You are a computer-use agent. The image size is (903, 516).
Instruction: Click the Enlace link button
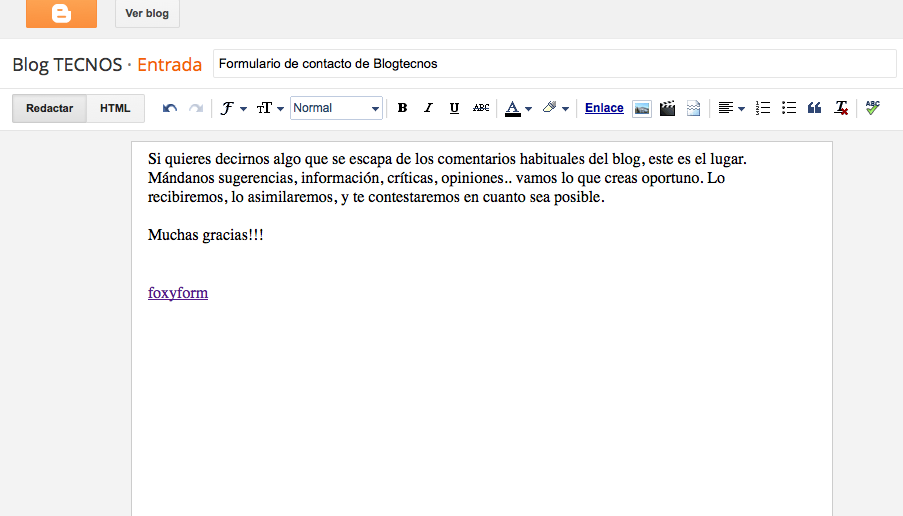pyautogui.click(x=604, y=108)
